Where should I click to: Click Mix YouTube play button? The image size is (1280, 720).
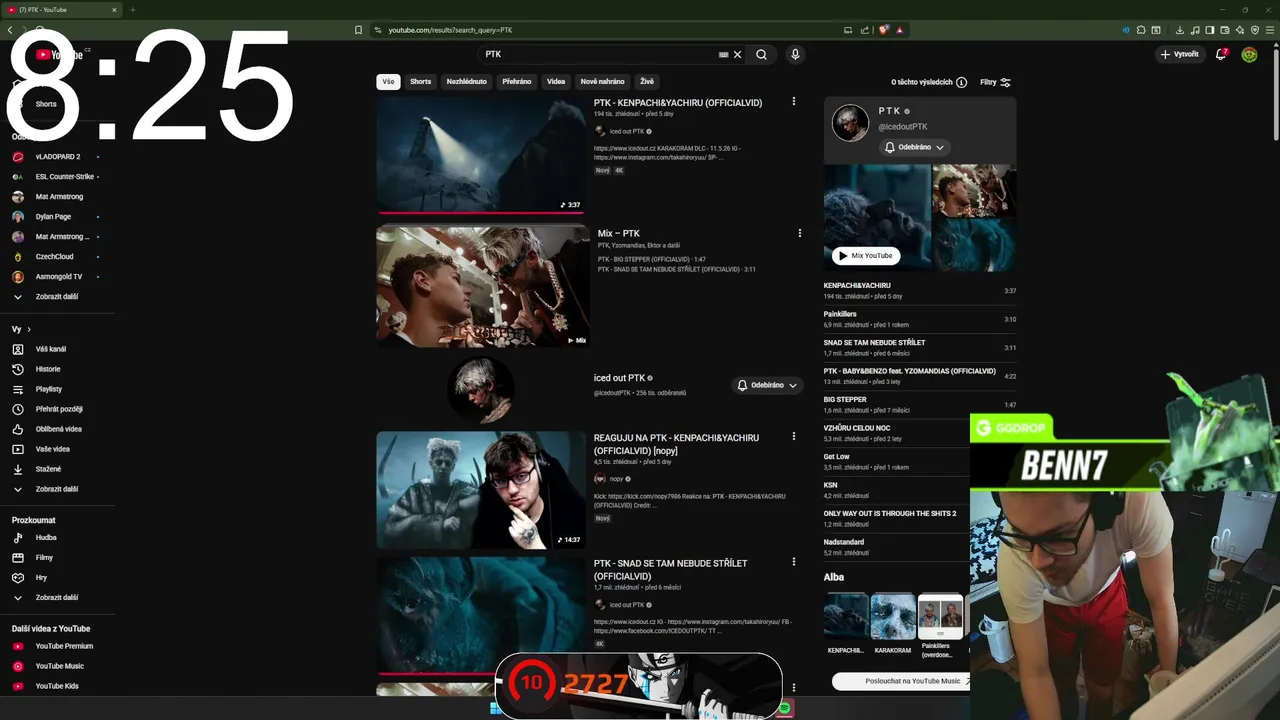866,256
